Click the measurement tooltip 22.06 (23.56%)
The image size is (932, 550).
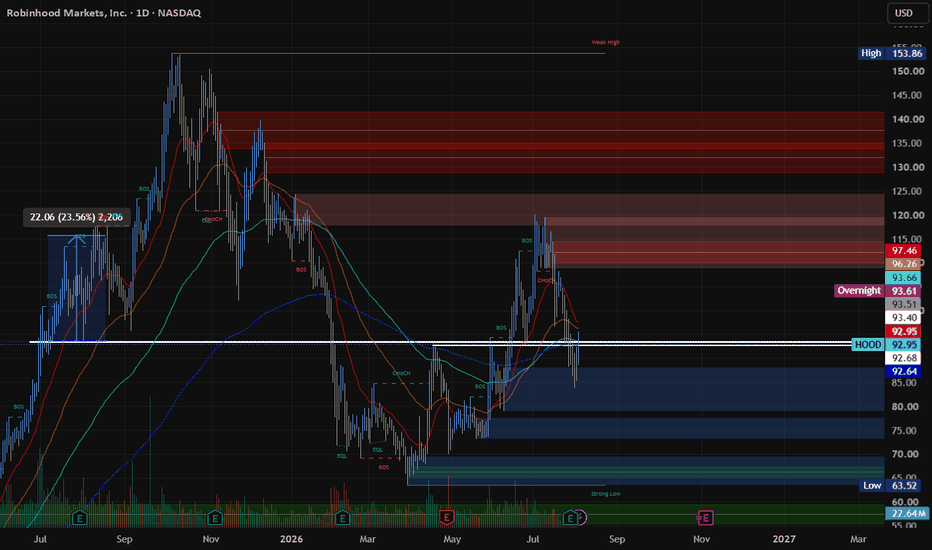[x=76, y=218]
